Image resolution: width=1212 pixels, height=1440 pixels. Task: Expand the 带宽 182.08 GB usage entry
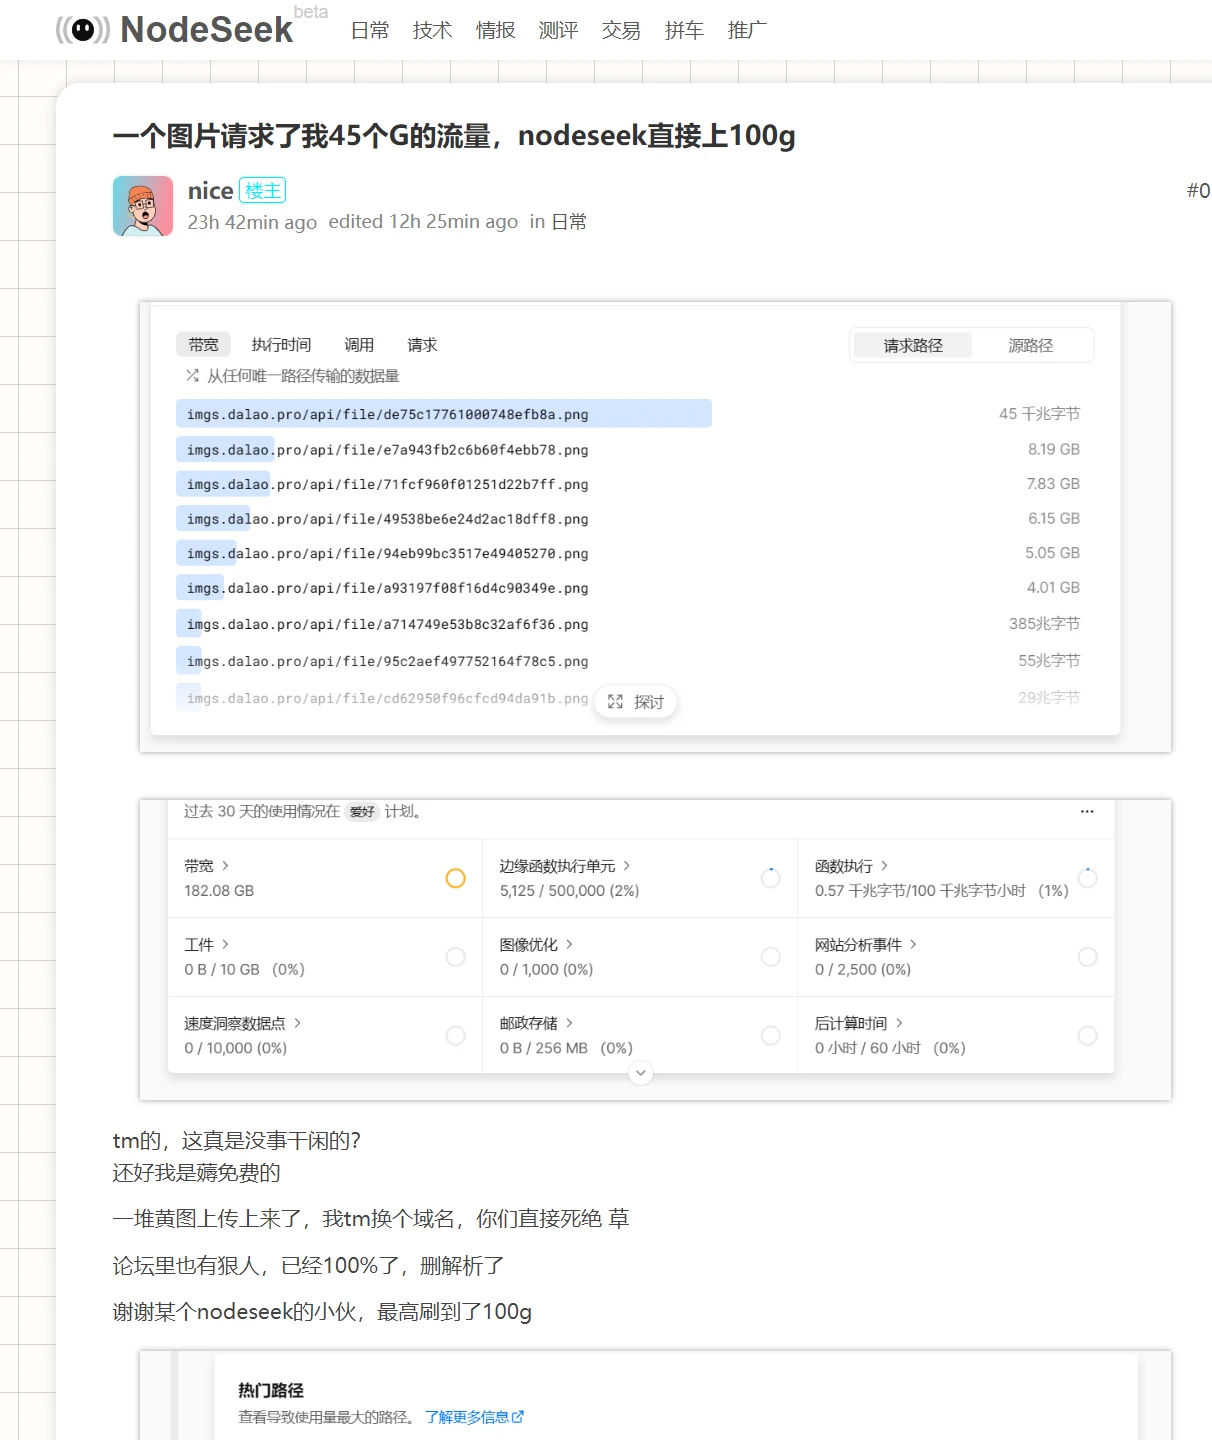[x=207, y=866]
